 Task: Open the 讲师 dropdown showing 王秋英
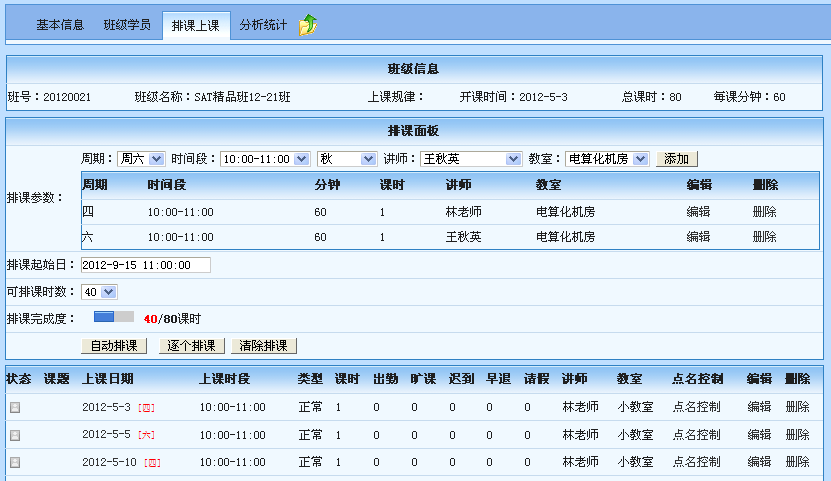pyautogui.click(x=471, y=159)
